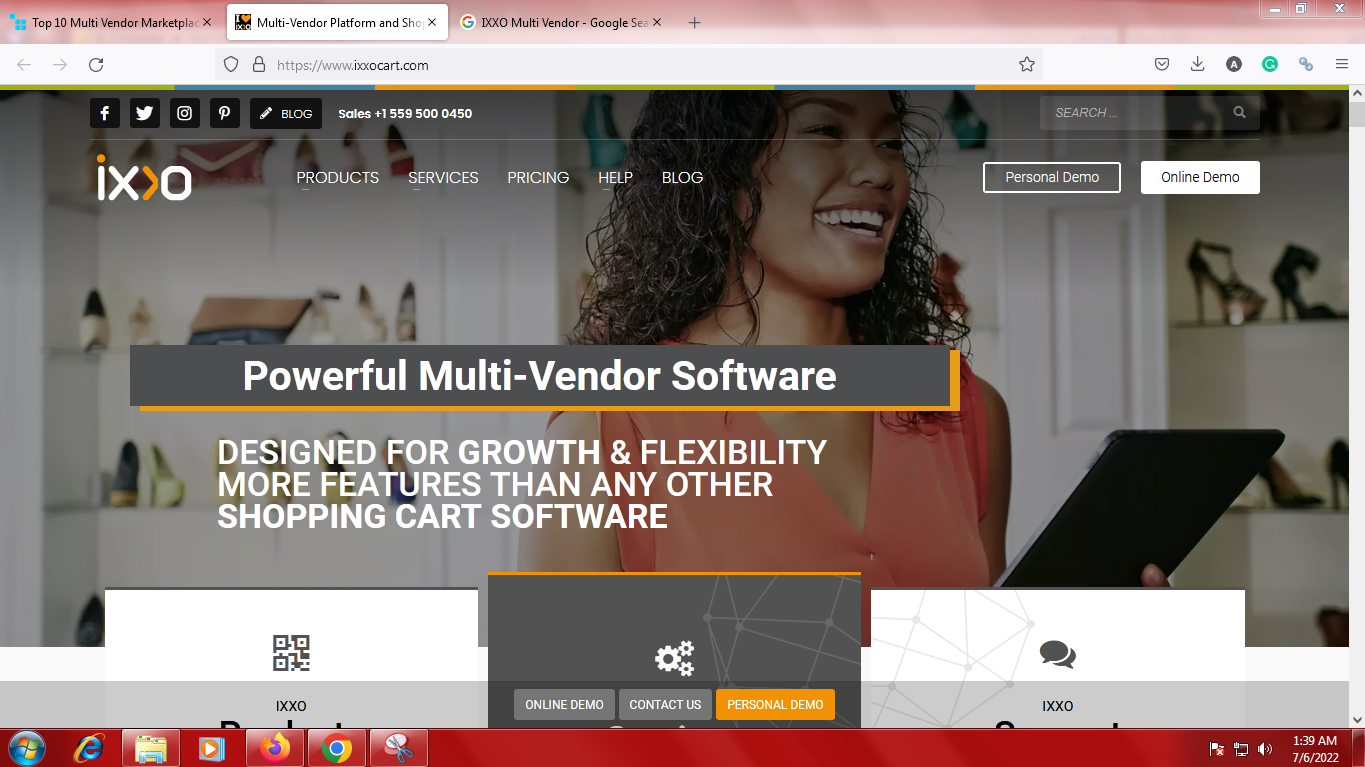
Task: Open the media player taskbar icon
Action: [211, 748]
